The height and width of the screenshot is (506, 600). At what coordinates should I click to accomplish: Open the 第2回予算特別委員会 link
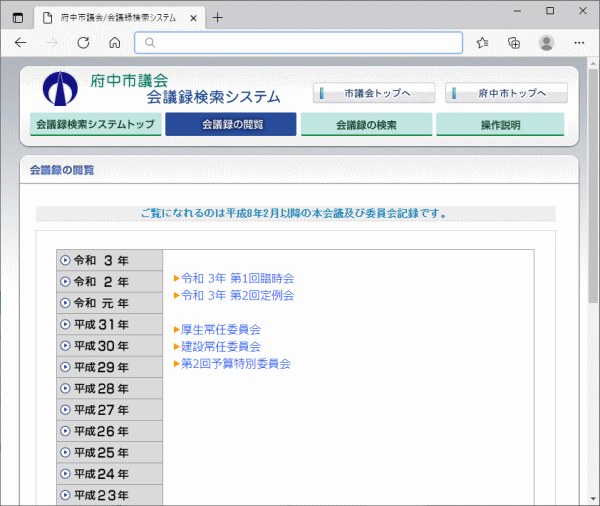click(x=236, y=363)
